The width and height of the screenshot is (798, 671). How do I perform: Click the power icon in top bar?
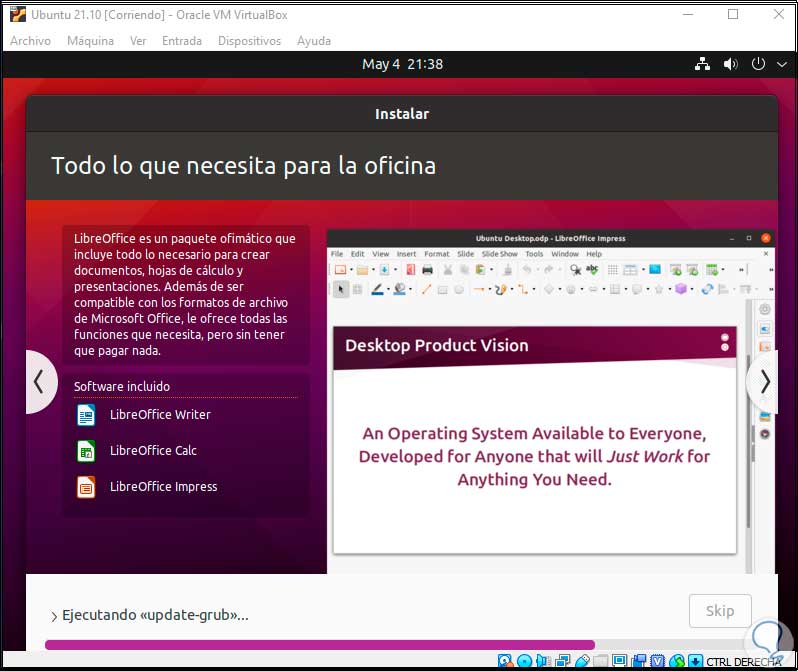pyautogui.click(x=758, y=64)
